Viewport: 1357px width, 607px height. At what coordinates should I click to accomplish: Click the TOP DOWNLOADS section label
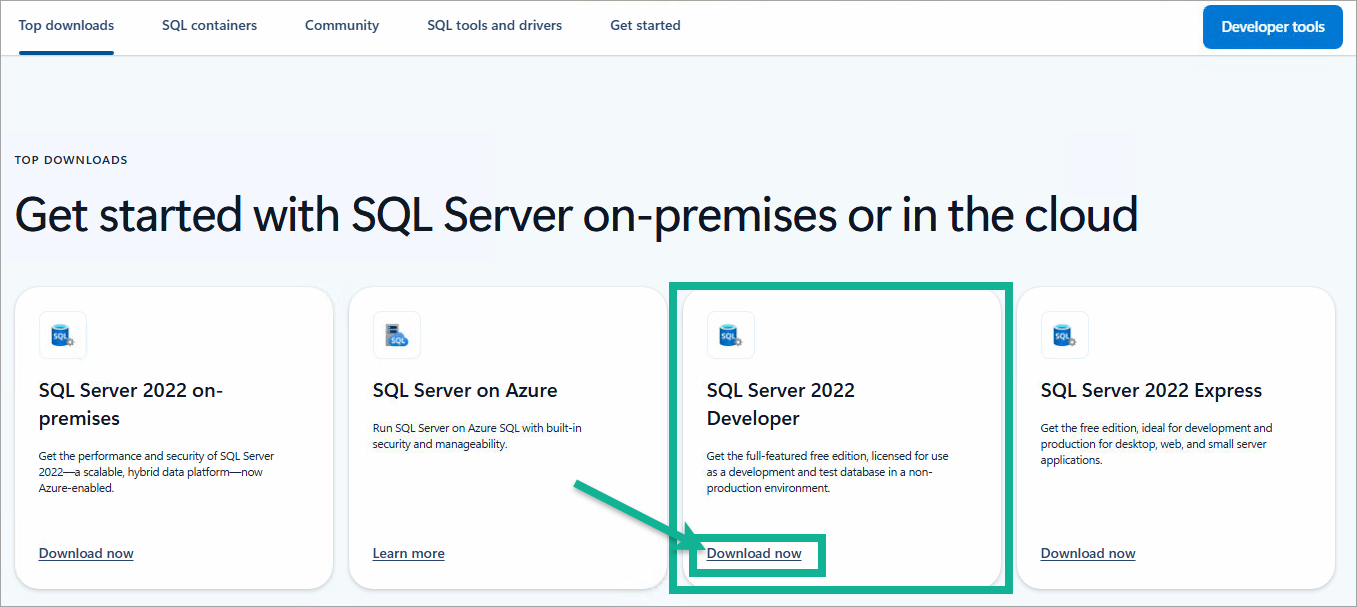71,160
